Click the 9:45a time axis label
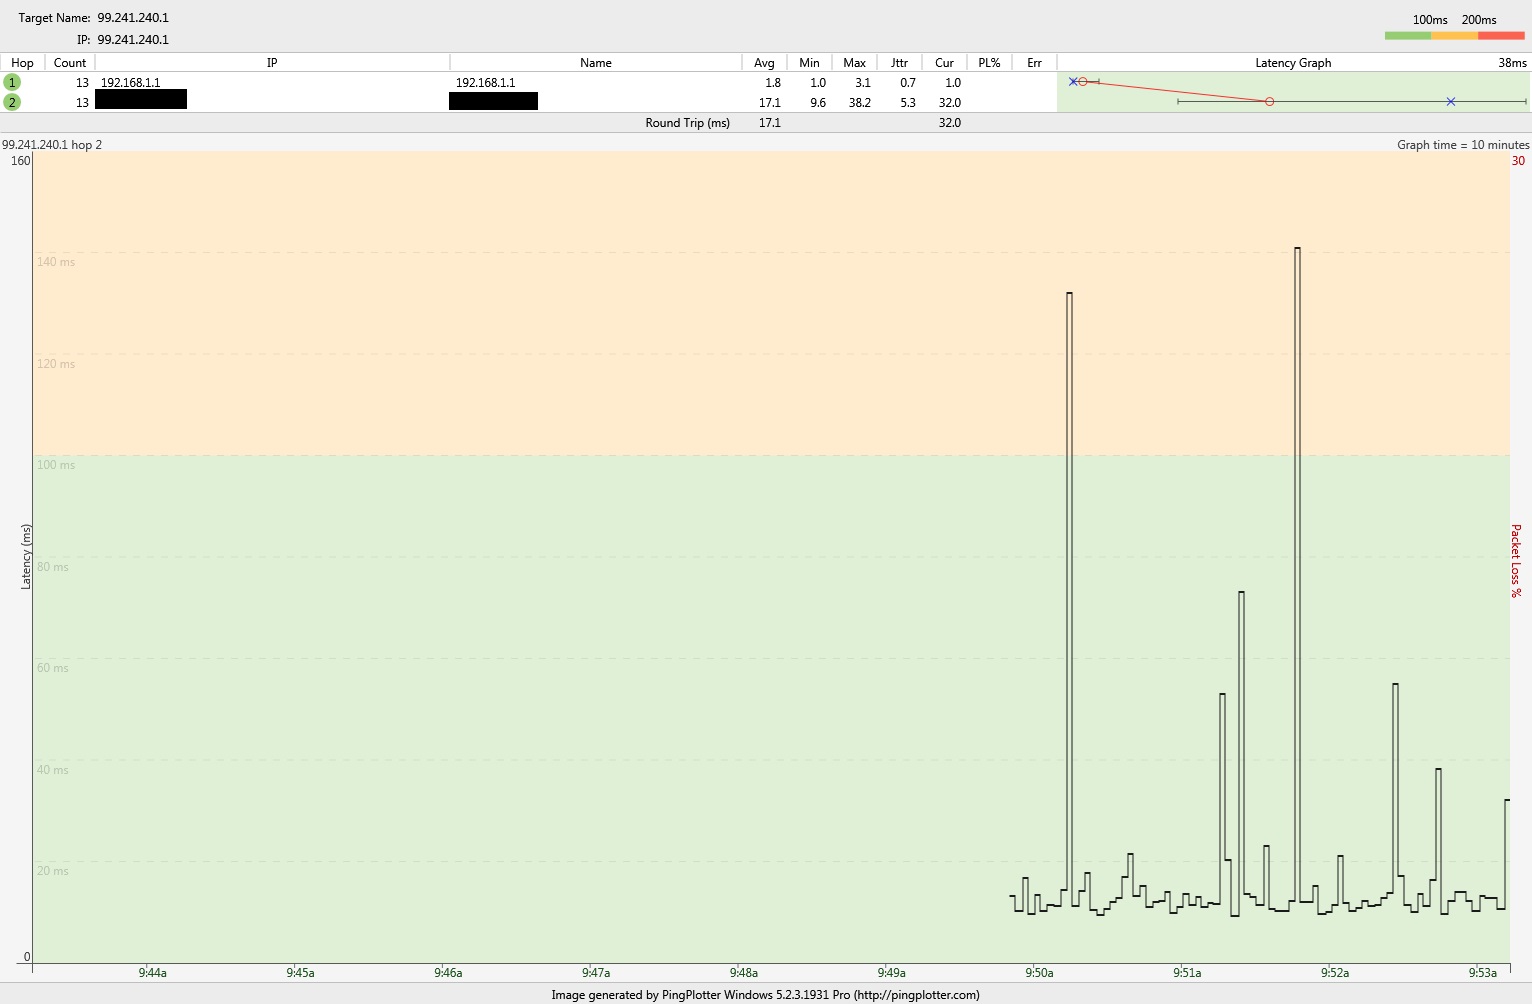The width and height of the screenshot is (1532, 1004). (x=300, y=973)
